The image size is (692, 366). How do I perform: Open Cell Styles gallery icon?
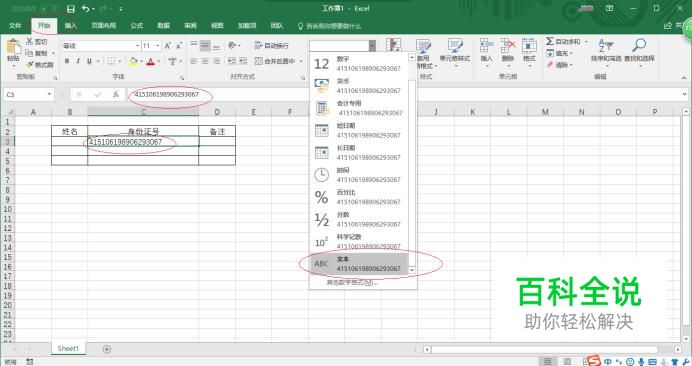click(x=455, y=46)
